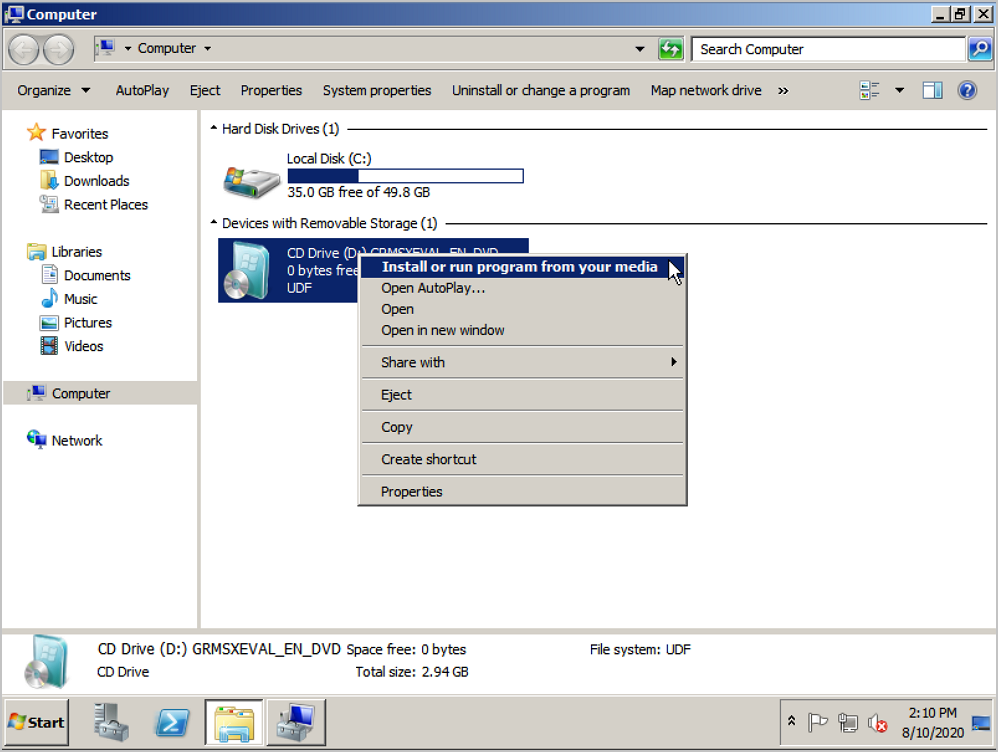Open Music library

[80, 299]
